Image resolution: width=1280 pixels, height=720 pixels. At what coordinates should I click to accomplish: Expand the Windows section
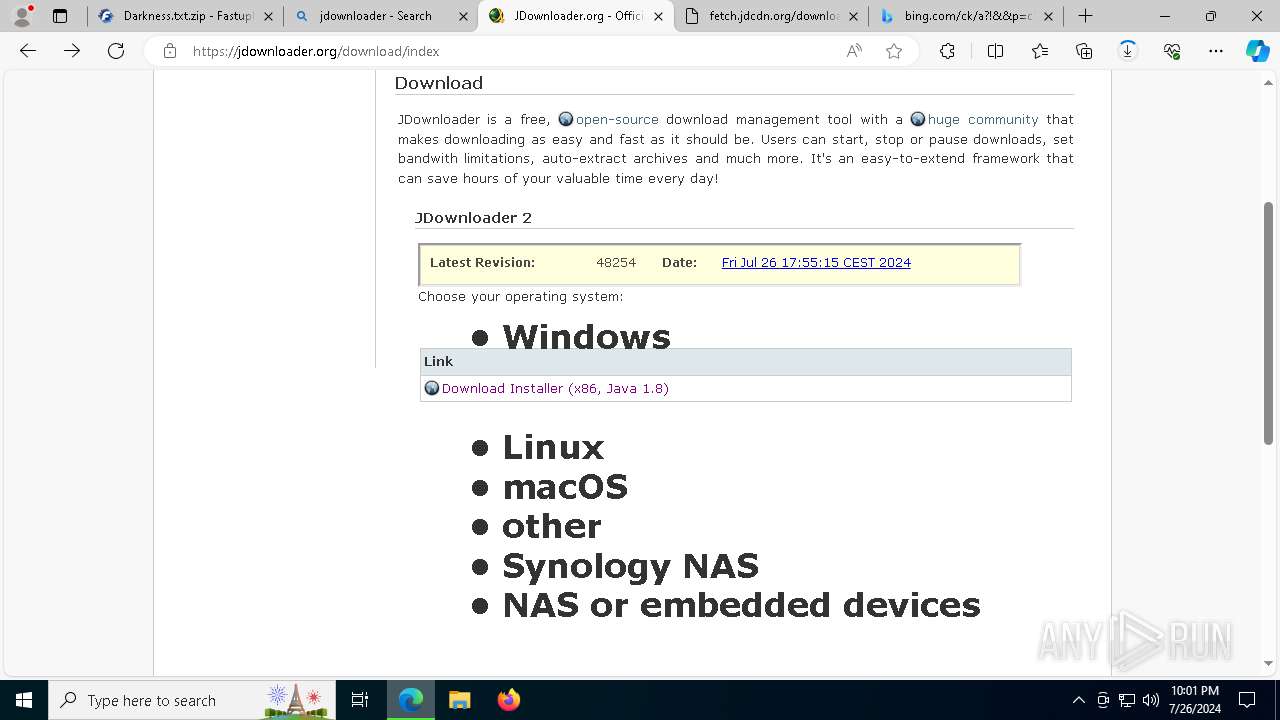click(x=586, y=337)
